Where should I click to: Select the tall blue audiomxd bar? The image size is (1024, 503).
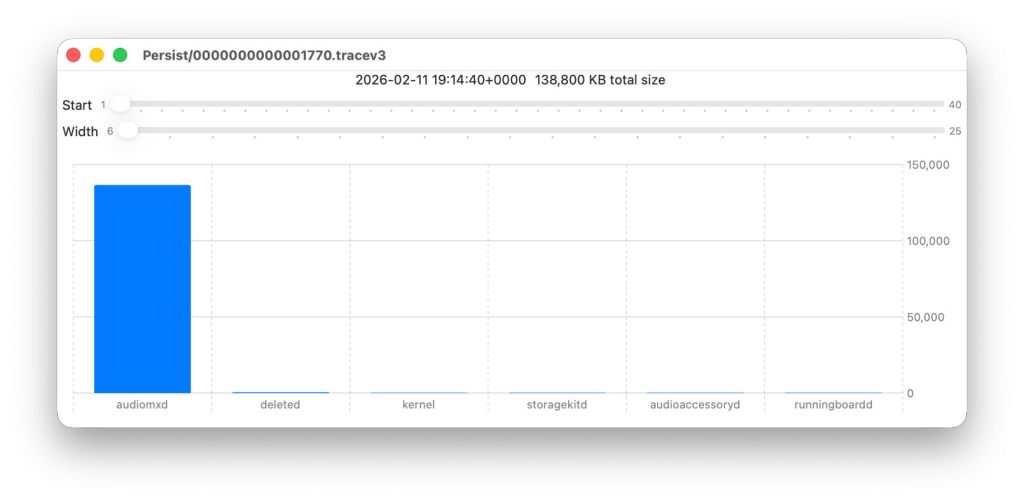[142, 289]
